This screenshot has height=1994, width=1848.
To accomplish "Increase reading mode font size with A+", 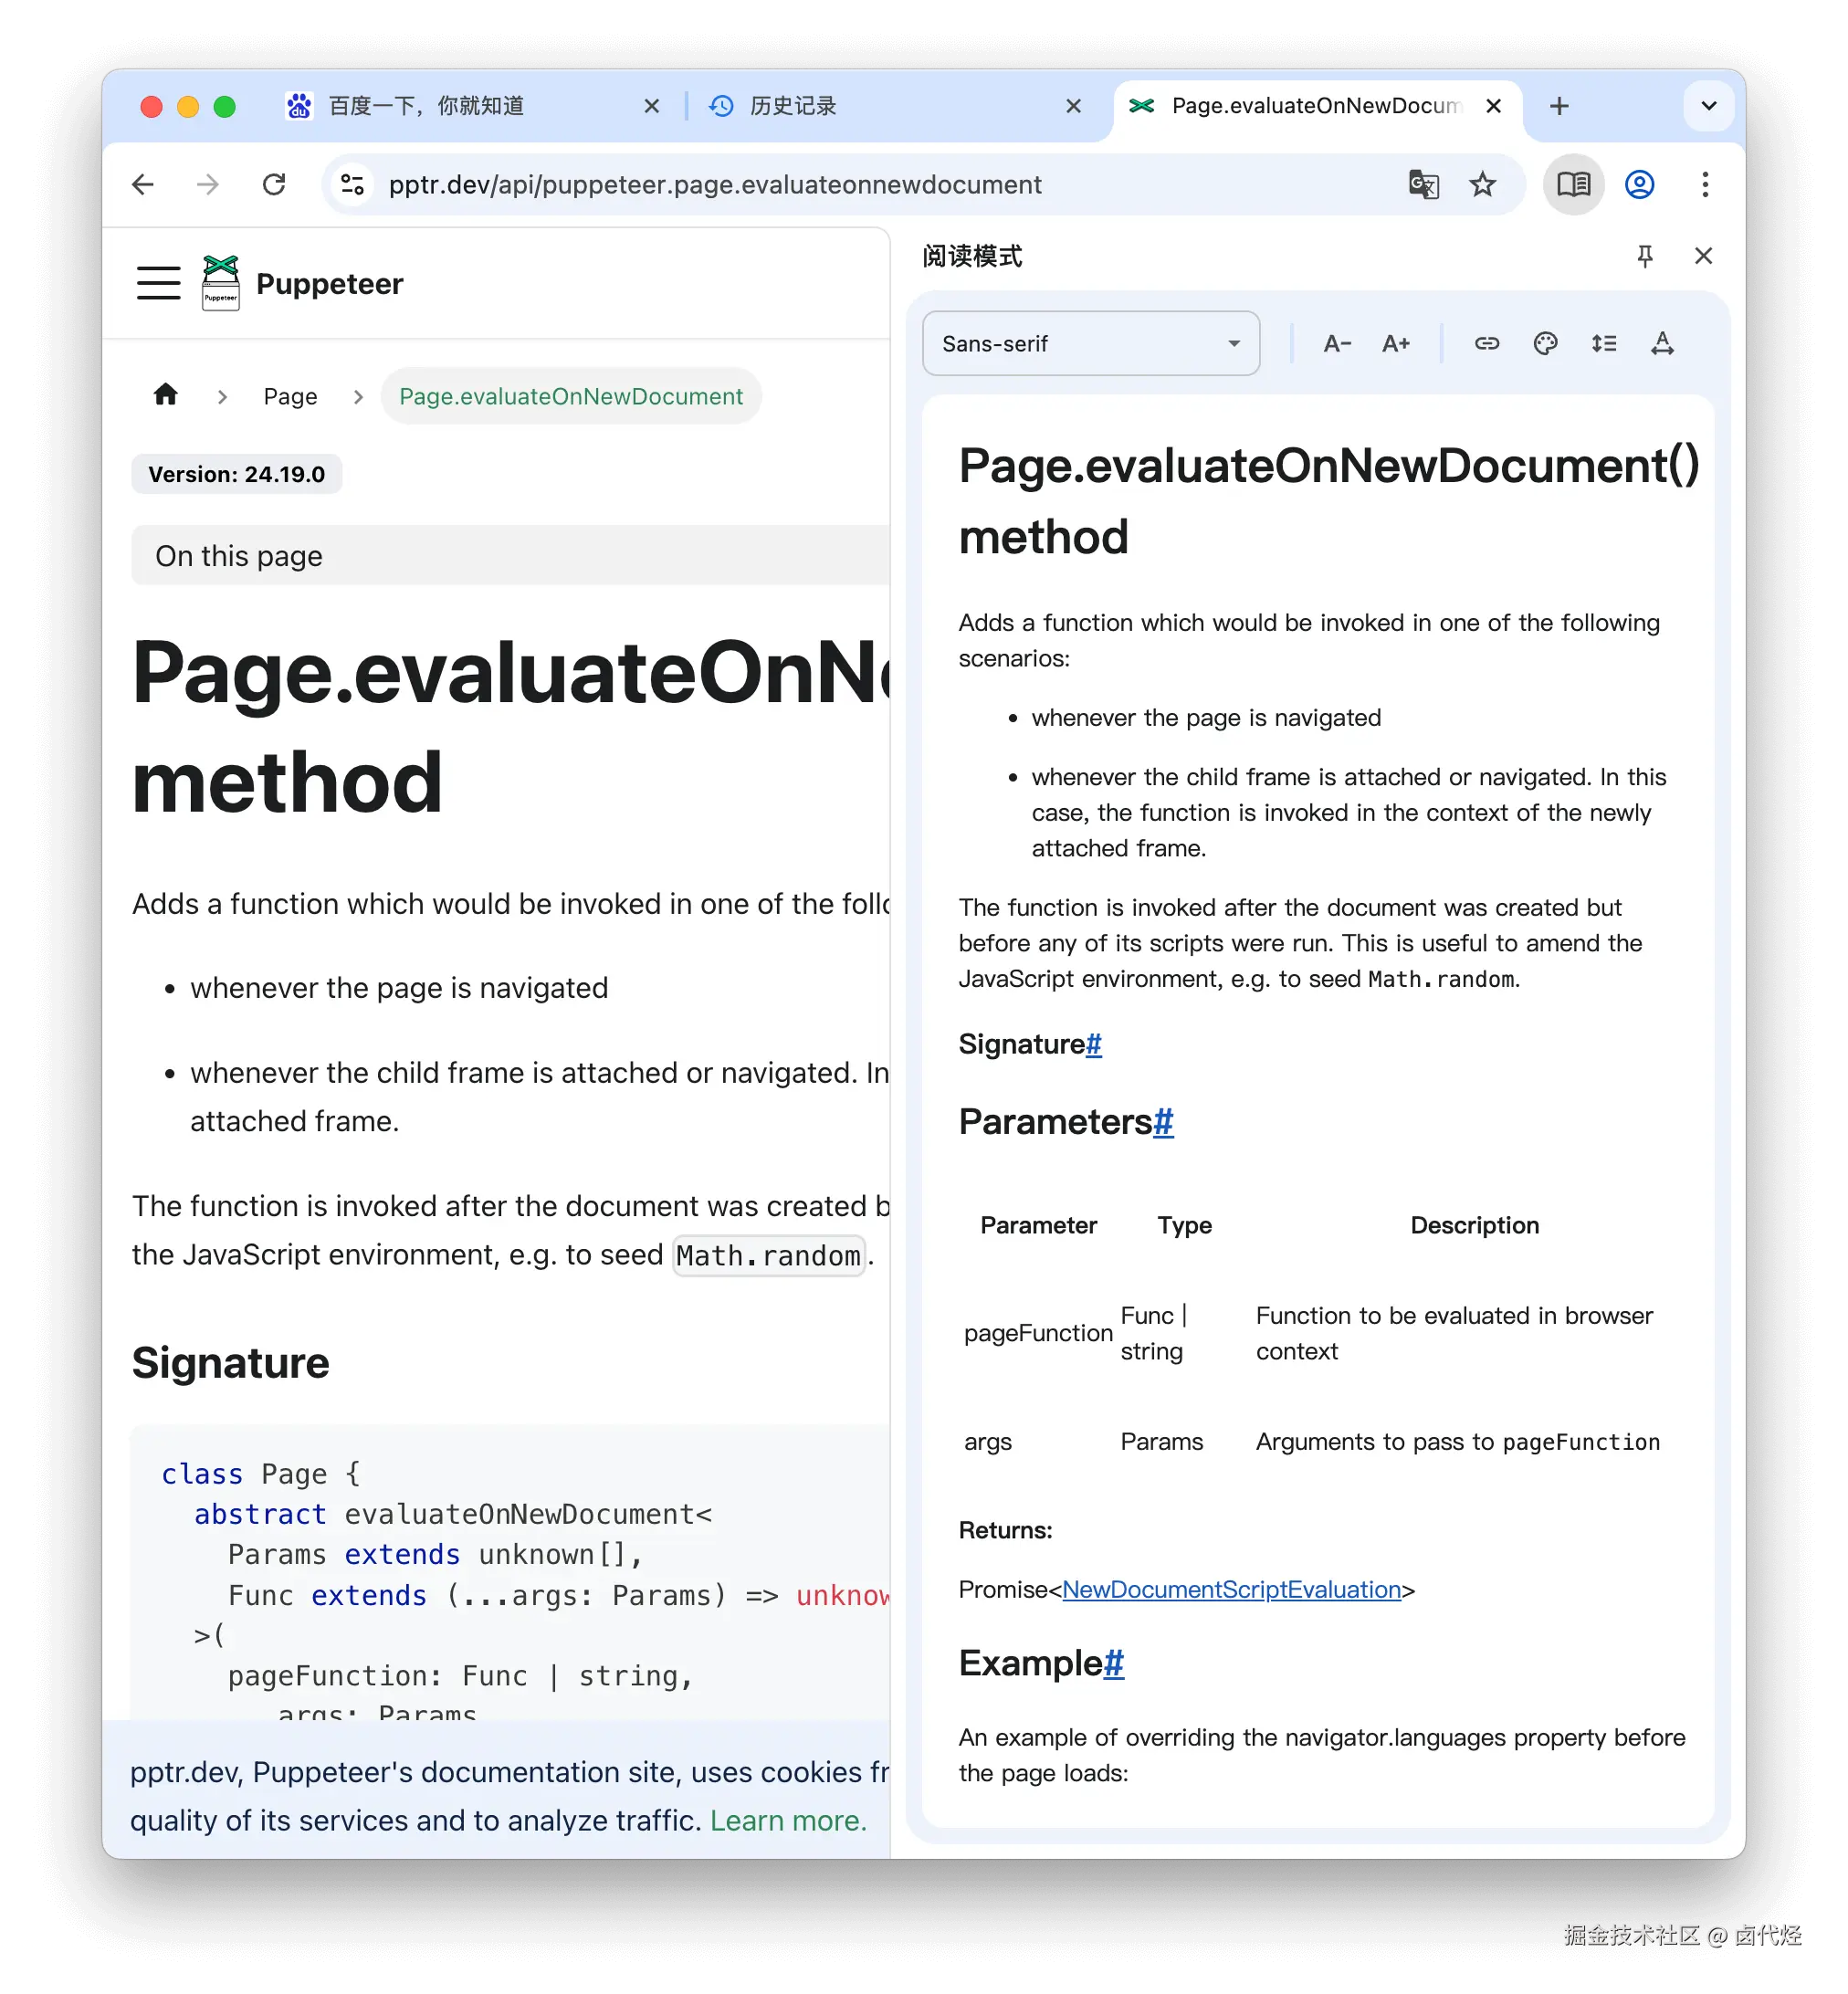I will coord(1395,344).
